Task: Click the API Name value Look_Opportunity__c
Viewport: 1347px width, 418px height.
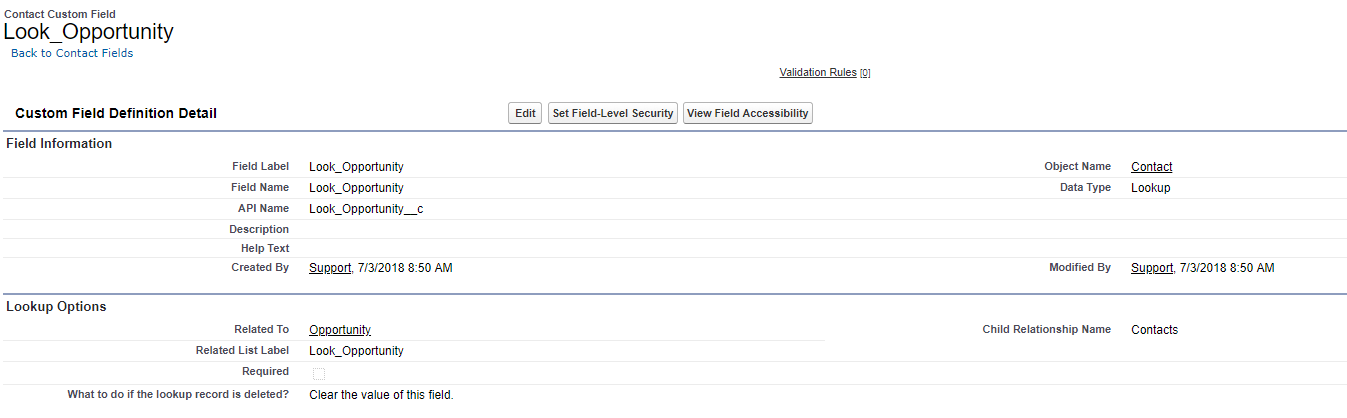Action: (x=366, y=209)
